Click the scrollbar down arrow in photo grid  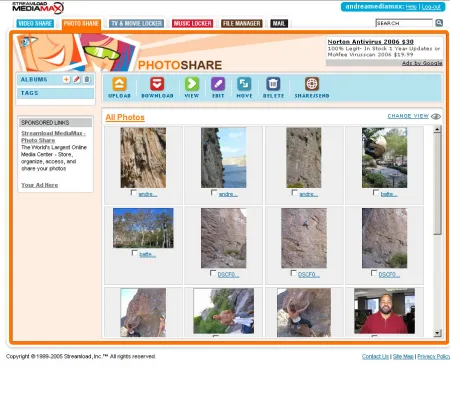click(437, 333)
